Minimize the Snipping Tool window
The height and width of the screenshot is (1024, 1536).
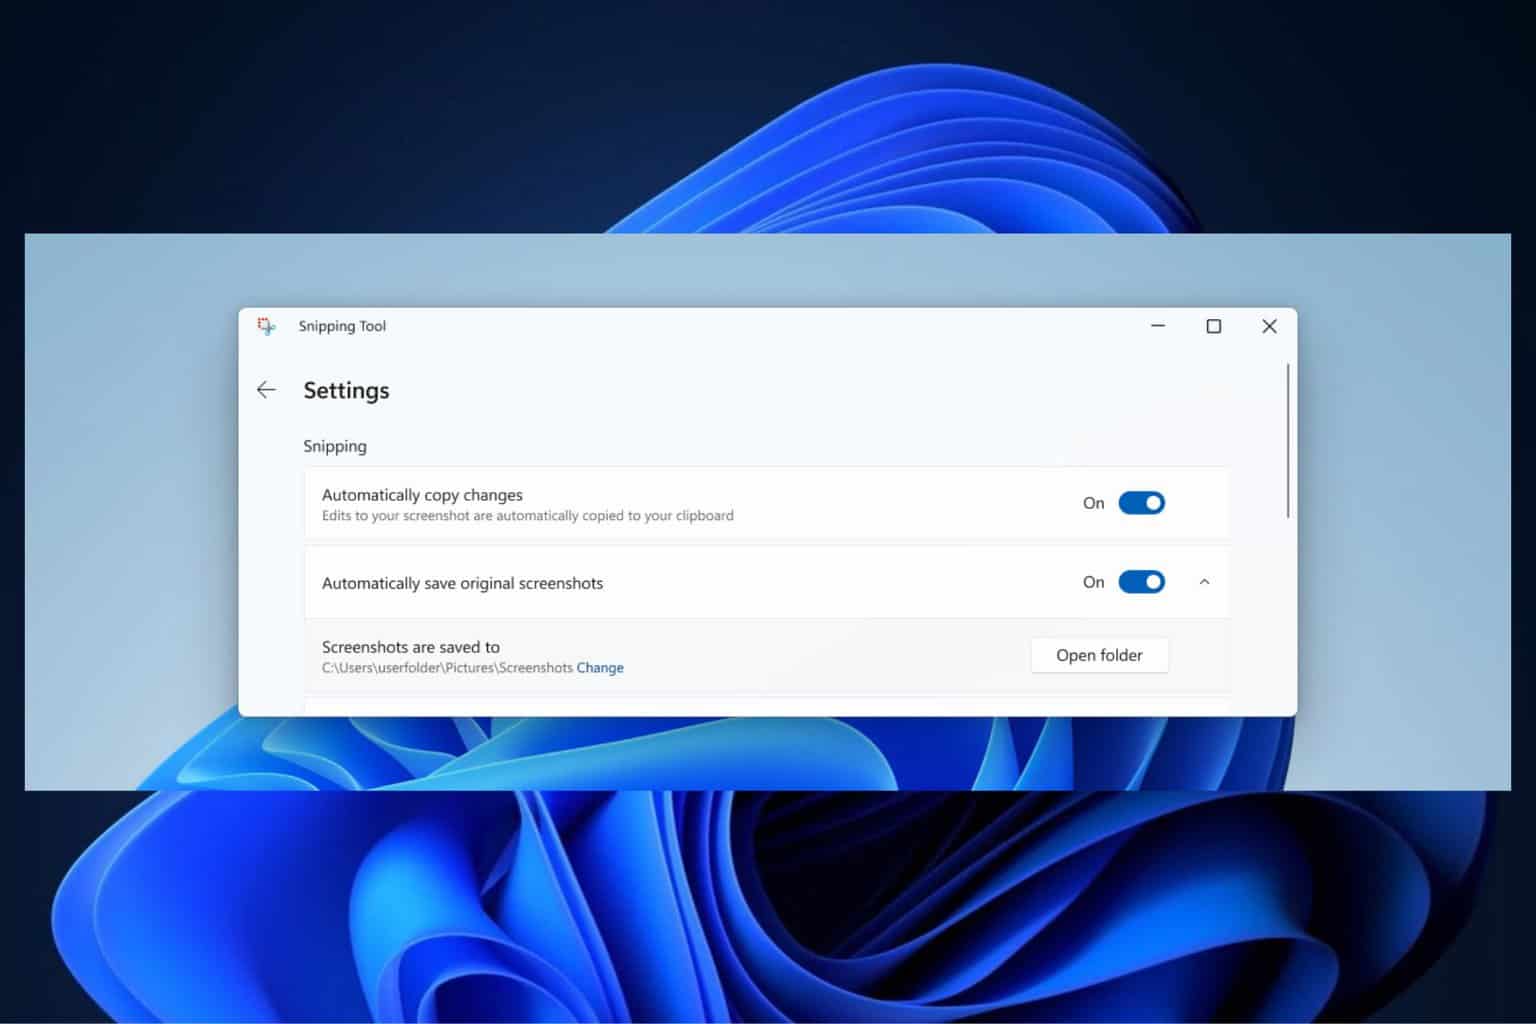1158,326
